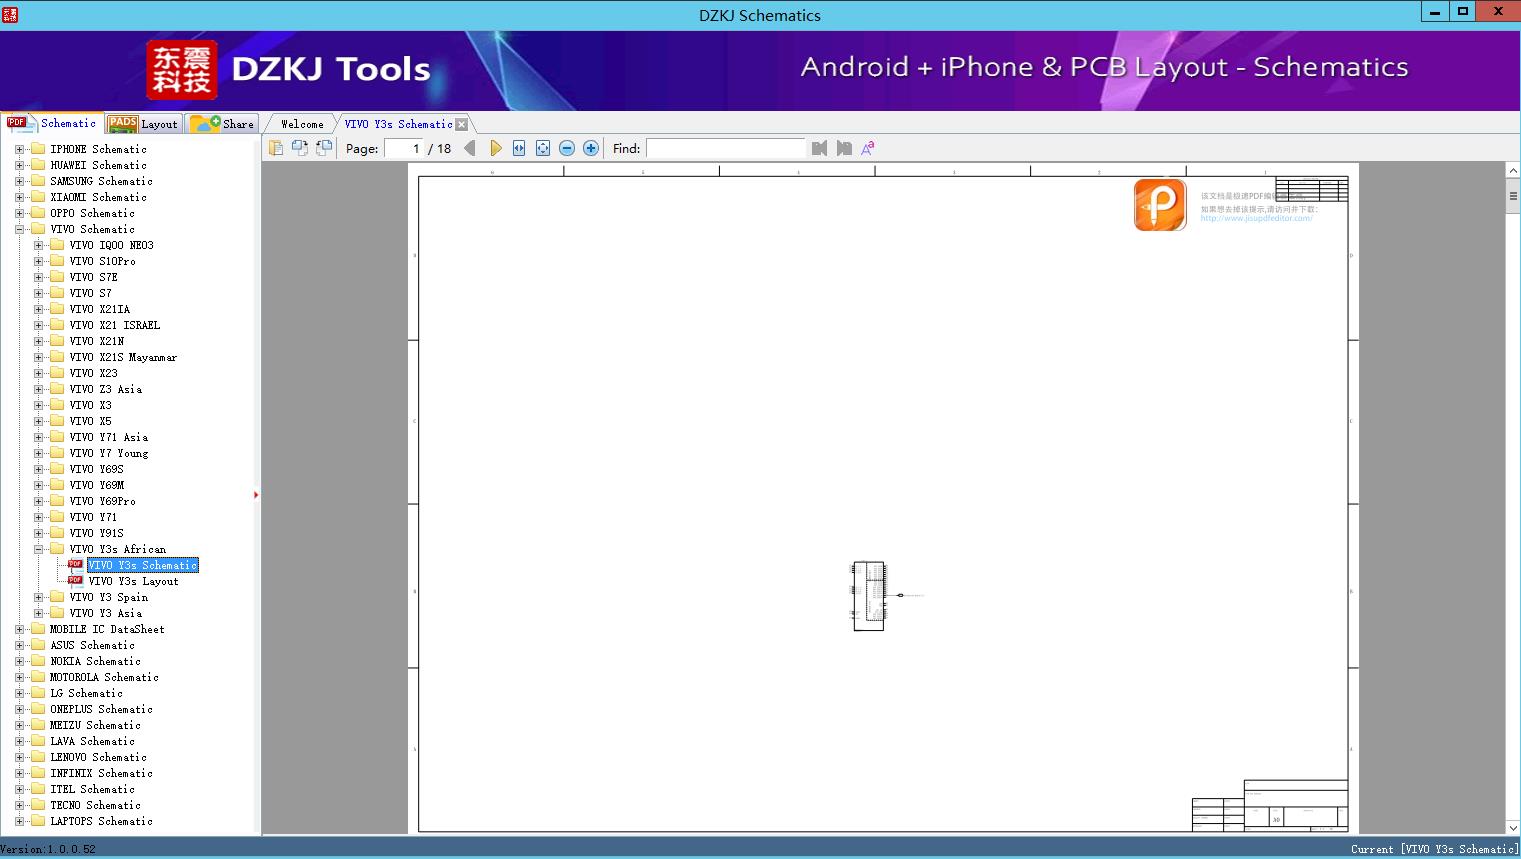1521x859 pixels.
Task: Click the PDF icon of VIVO Y3s Layout
Action: [76, 580]
